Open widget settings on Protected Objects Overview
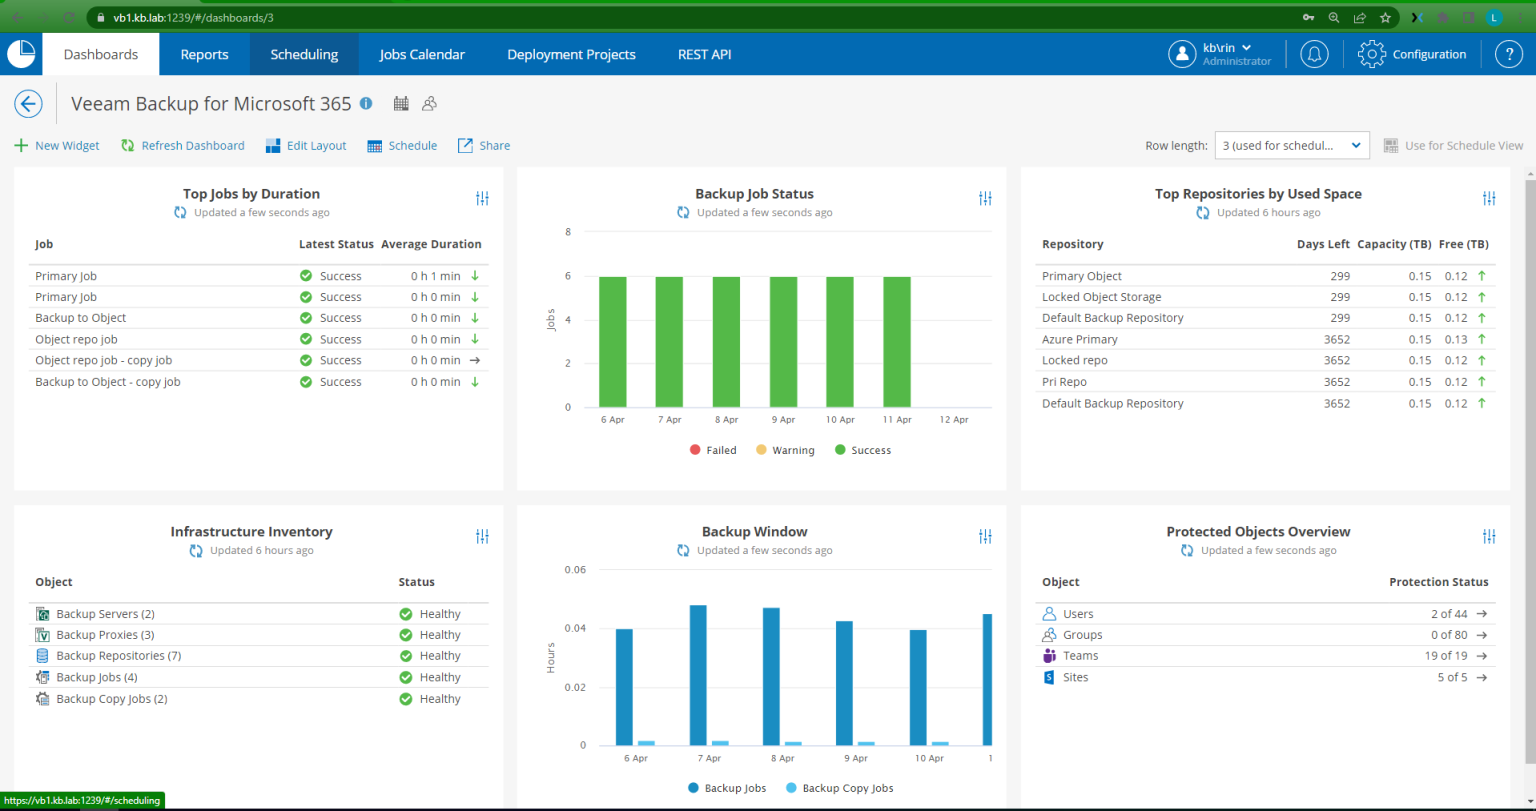The image size is (1536, 811). [1489, 536]
